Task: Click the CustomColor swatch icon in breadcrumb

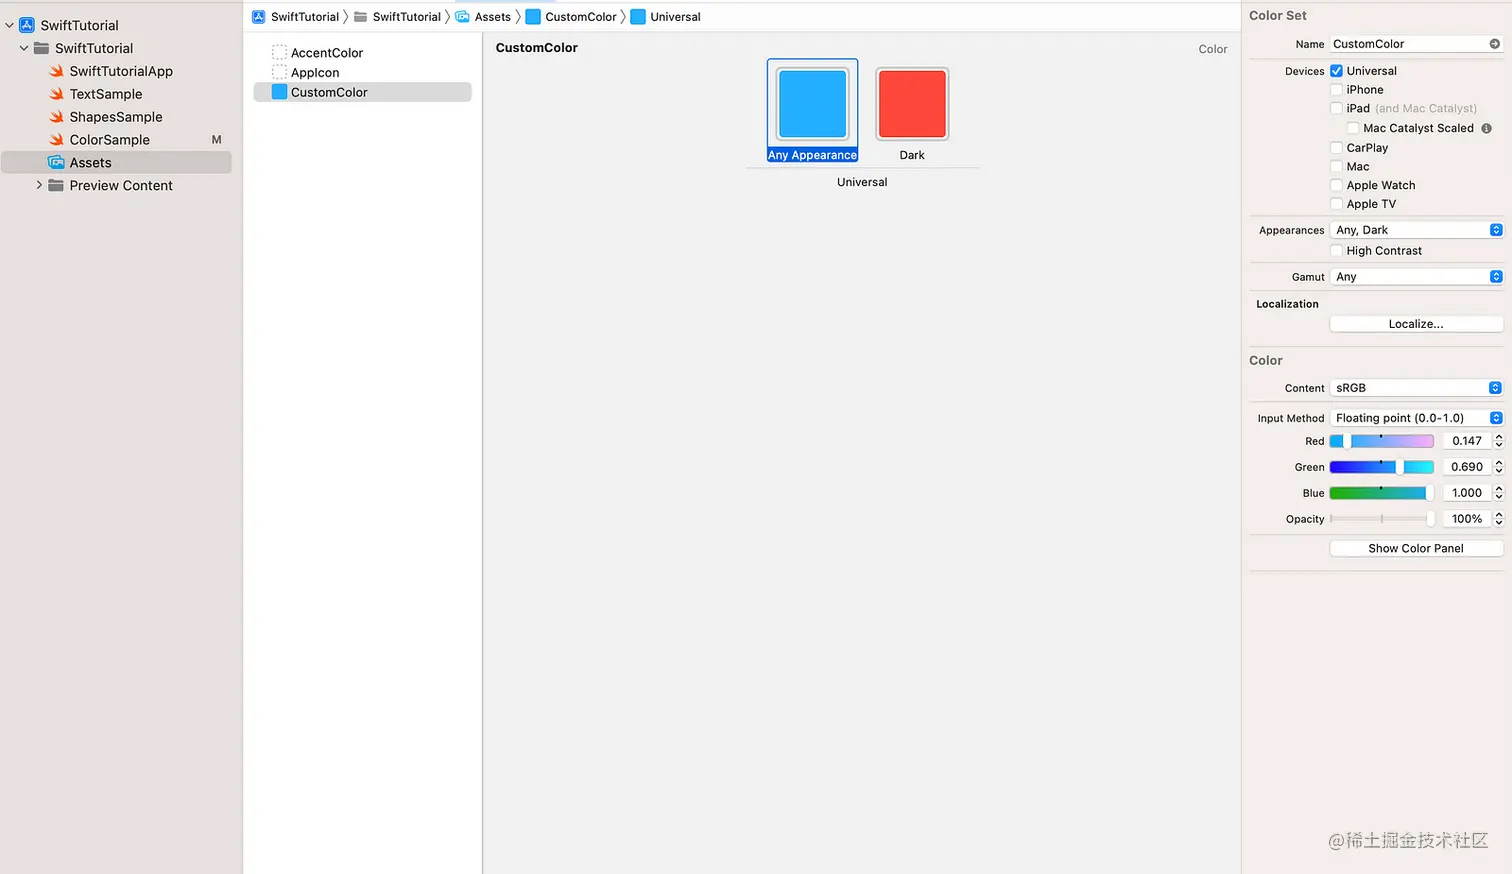Action: (533, 17)
